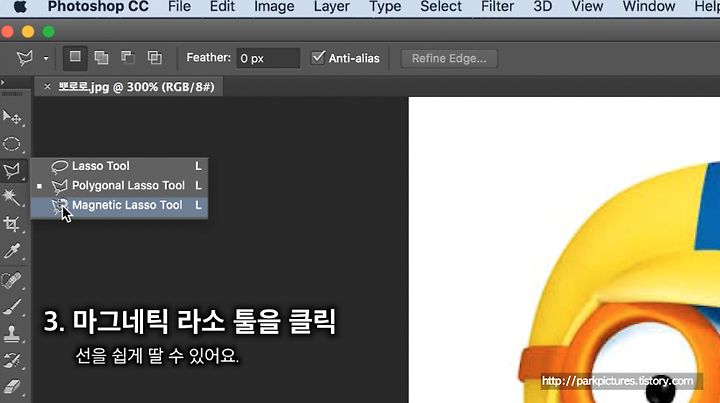Open the Layer menu
The width and height of the screenshot is (720, 403).
pos(332,7)
